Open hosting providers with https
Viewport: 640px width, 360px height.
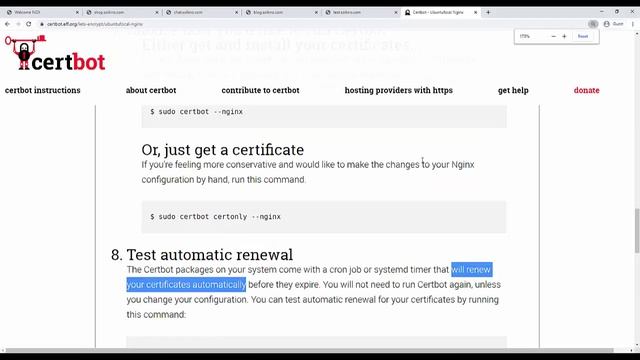pos(398,90)
